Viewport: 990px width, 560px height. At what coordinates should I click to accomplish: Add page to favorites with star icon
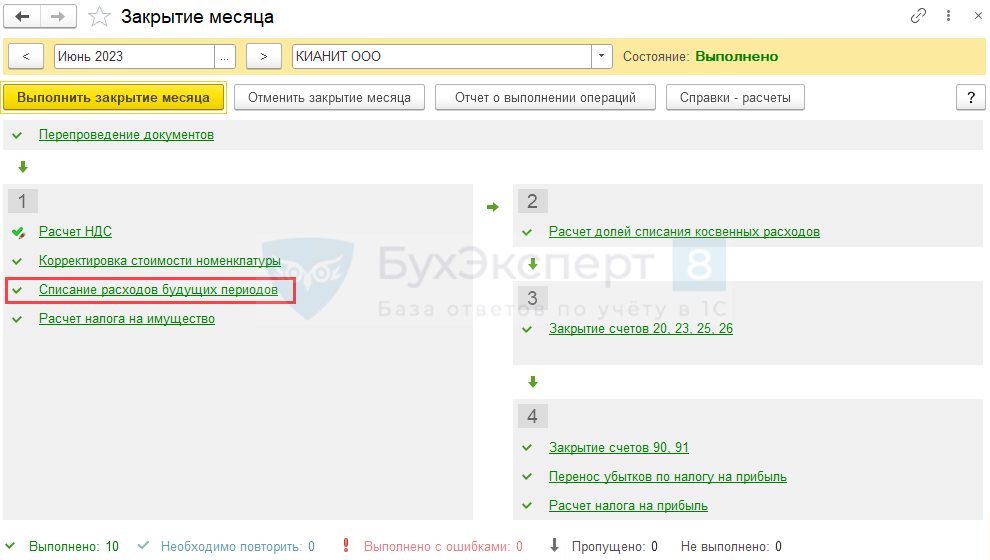point(99,17)
